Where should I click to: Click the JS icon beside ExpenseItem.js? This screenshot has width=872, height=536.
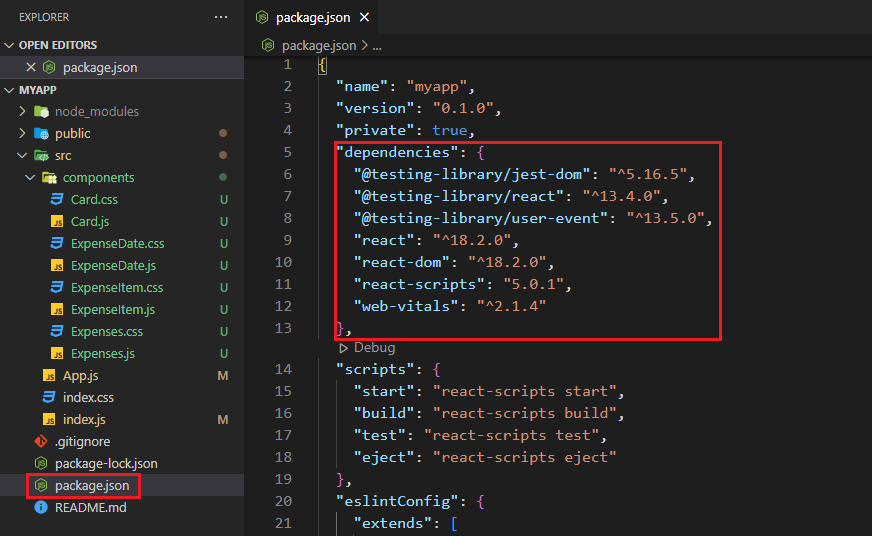tap(57, 309)
